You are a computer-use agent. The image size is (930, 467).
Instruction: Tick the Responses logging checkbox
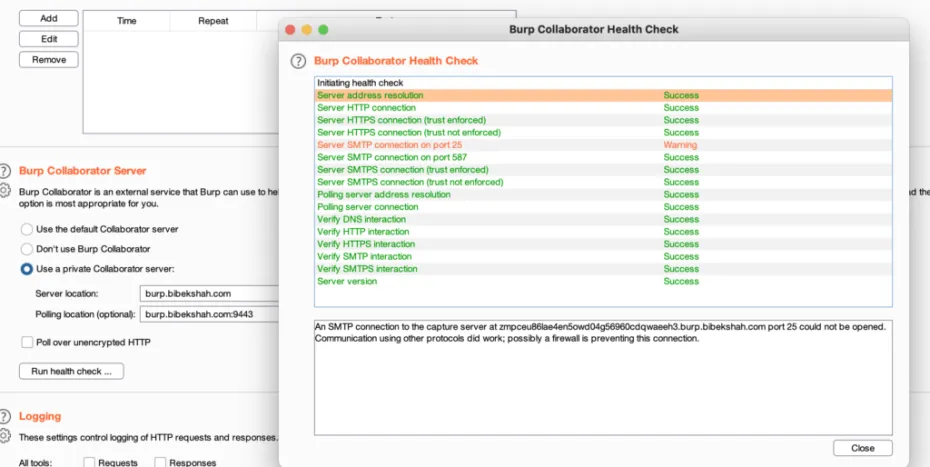[x=160, y=462]
